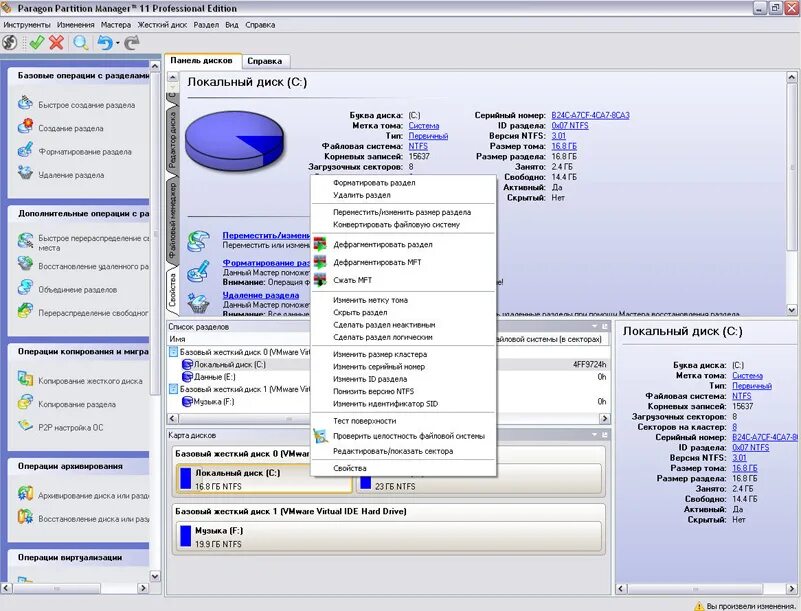Click P2P настройка ОС icon
Viewport: 801px width, 611px height.
(25, 425)
